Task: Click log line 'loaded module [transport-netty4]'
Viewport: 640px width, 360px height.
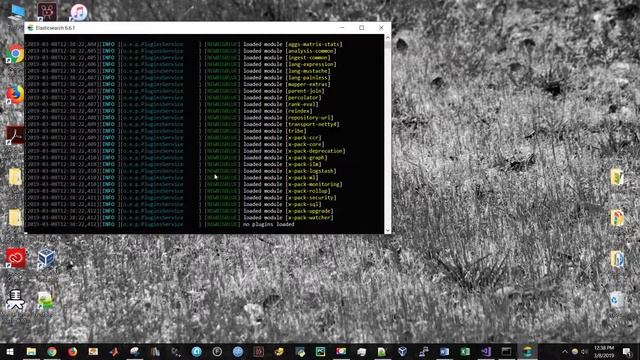Action: pos(291,124)
